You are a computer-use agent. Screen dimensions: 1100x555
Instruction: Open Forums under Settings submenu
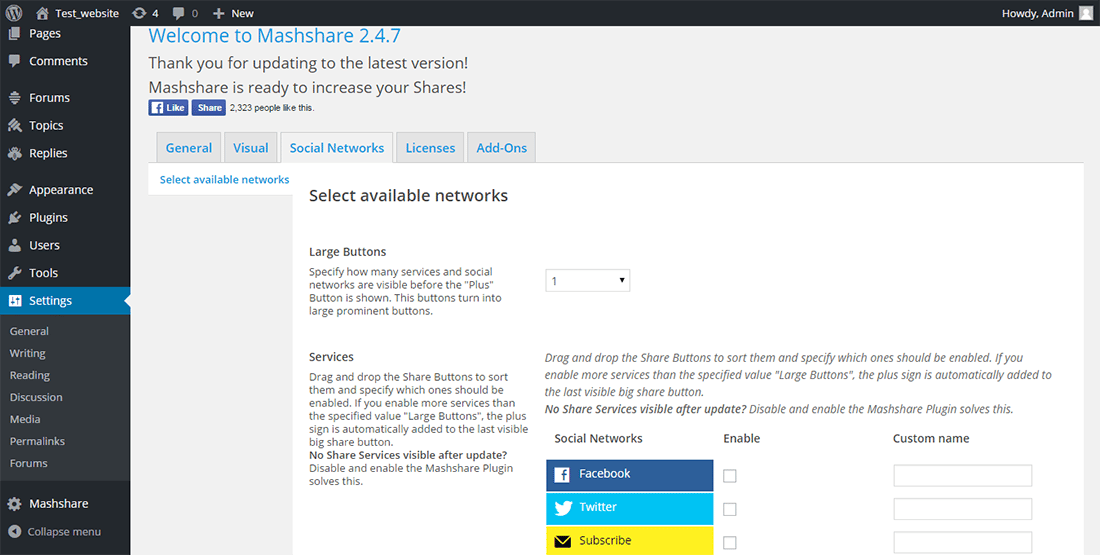click(x=29, y=463)
